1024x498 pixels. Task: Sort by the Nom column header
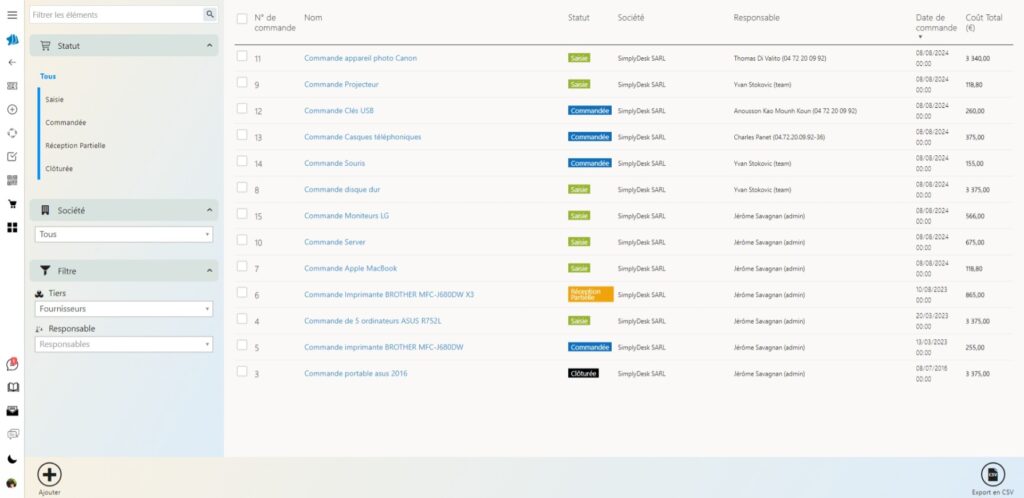tap(313, 18)
